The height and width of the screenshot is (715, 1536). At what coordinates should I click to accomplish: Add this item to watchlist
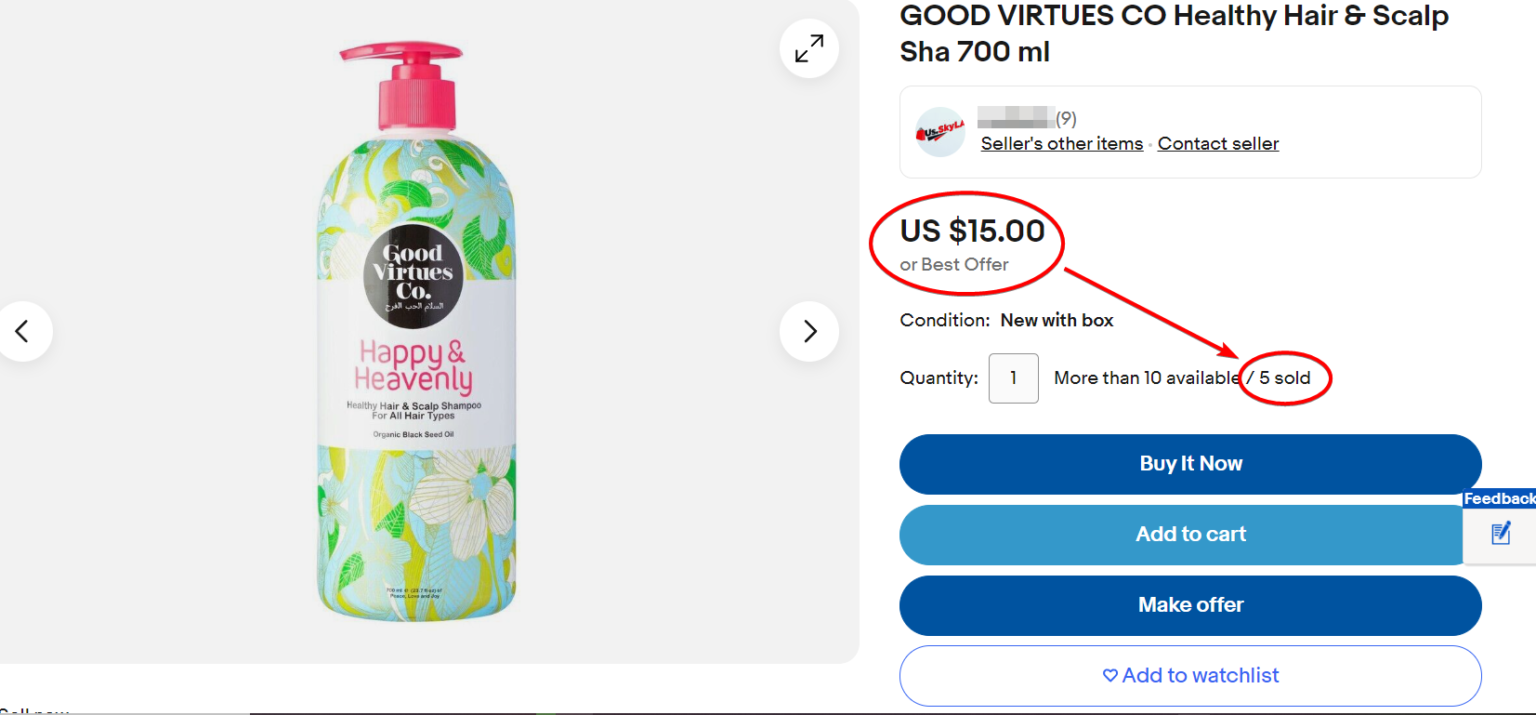pos(1190,676)
